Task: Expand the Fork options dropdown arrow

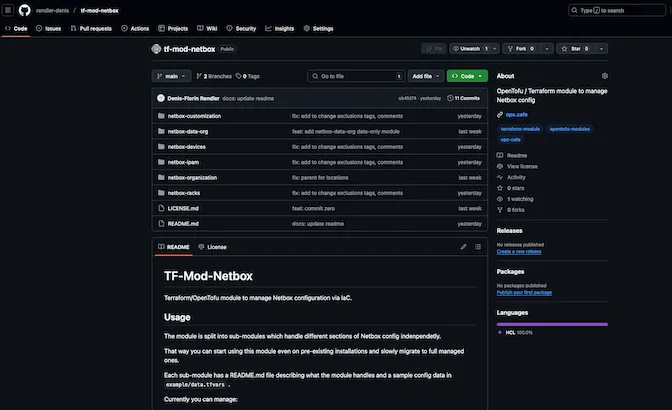Action: pos(547,49)
